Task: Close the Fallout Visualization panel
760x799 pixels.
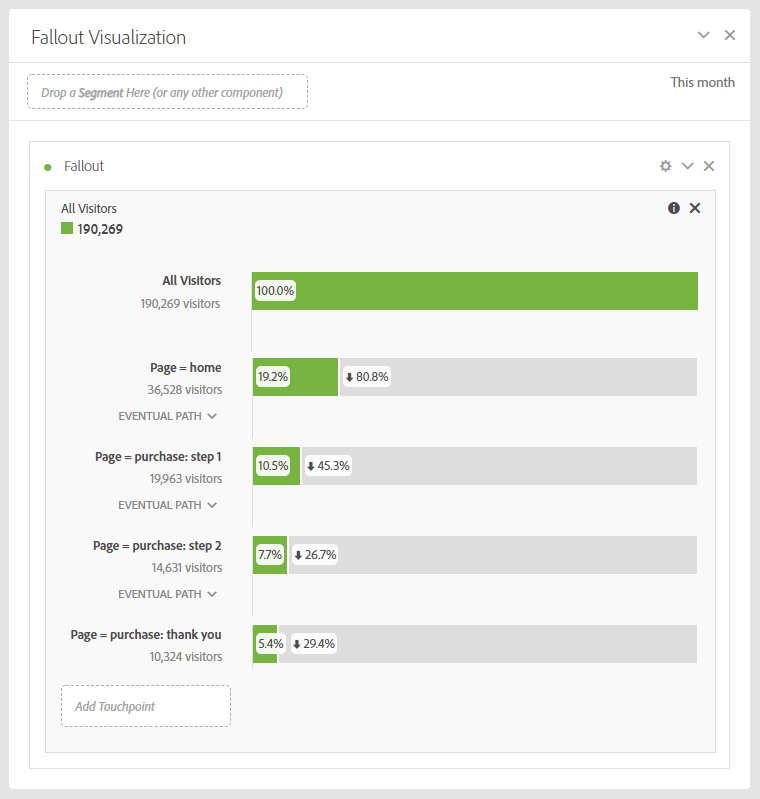Action: pos(730,35)
